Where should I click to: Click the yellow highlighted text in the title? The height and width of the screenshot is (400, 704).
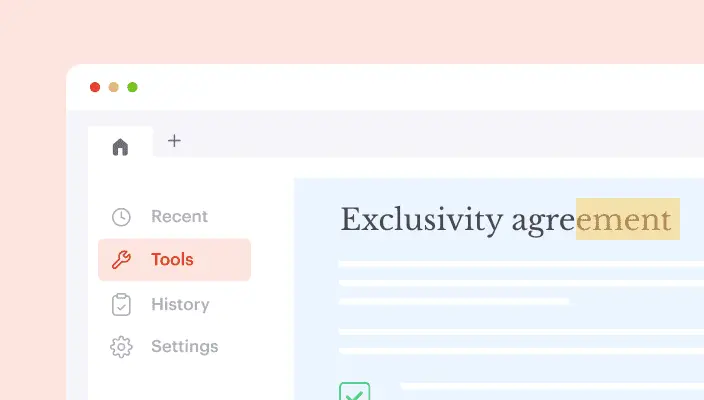click(x=627, y=219)
